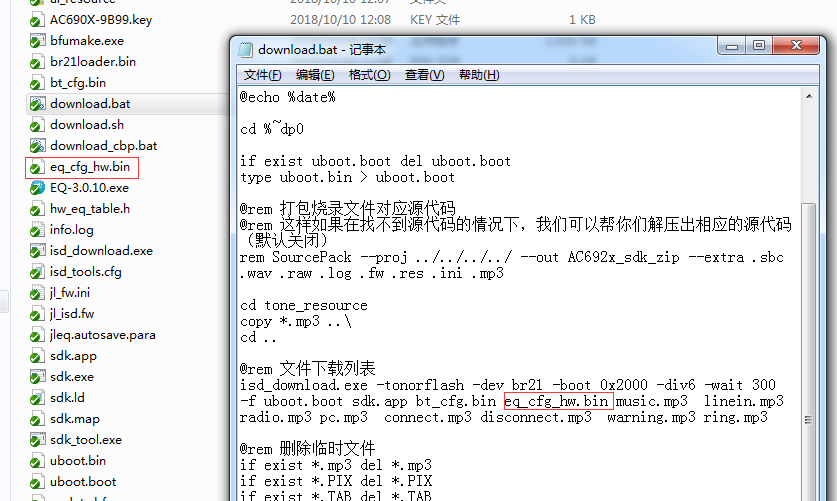Select the uboot.bin file name in Explorer

pos(78,461)
